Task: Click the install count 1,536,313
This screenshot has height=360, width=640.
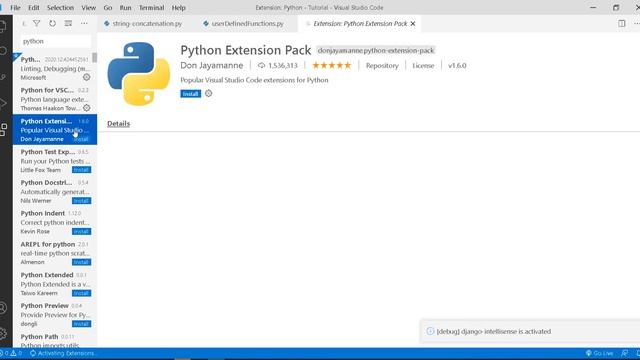Action: (278, 65)
